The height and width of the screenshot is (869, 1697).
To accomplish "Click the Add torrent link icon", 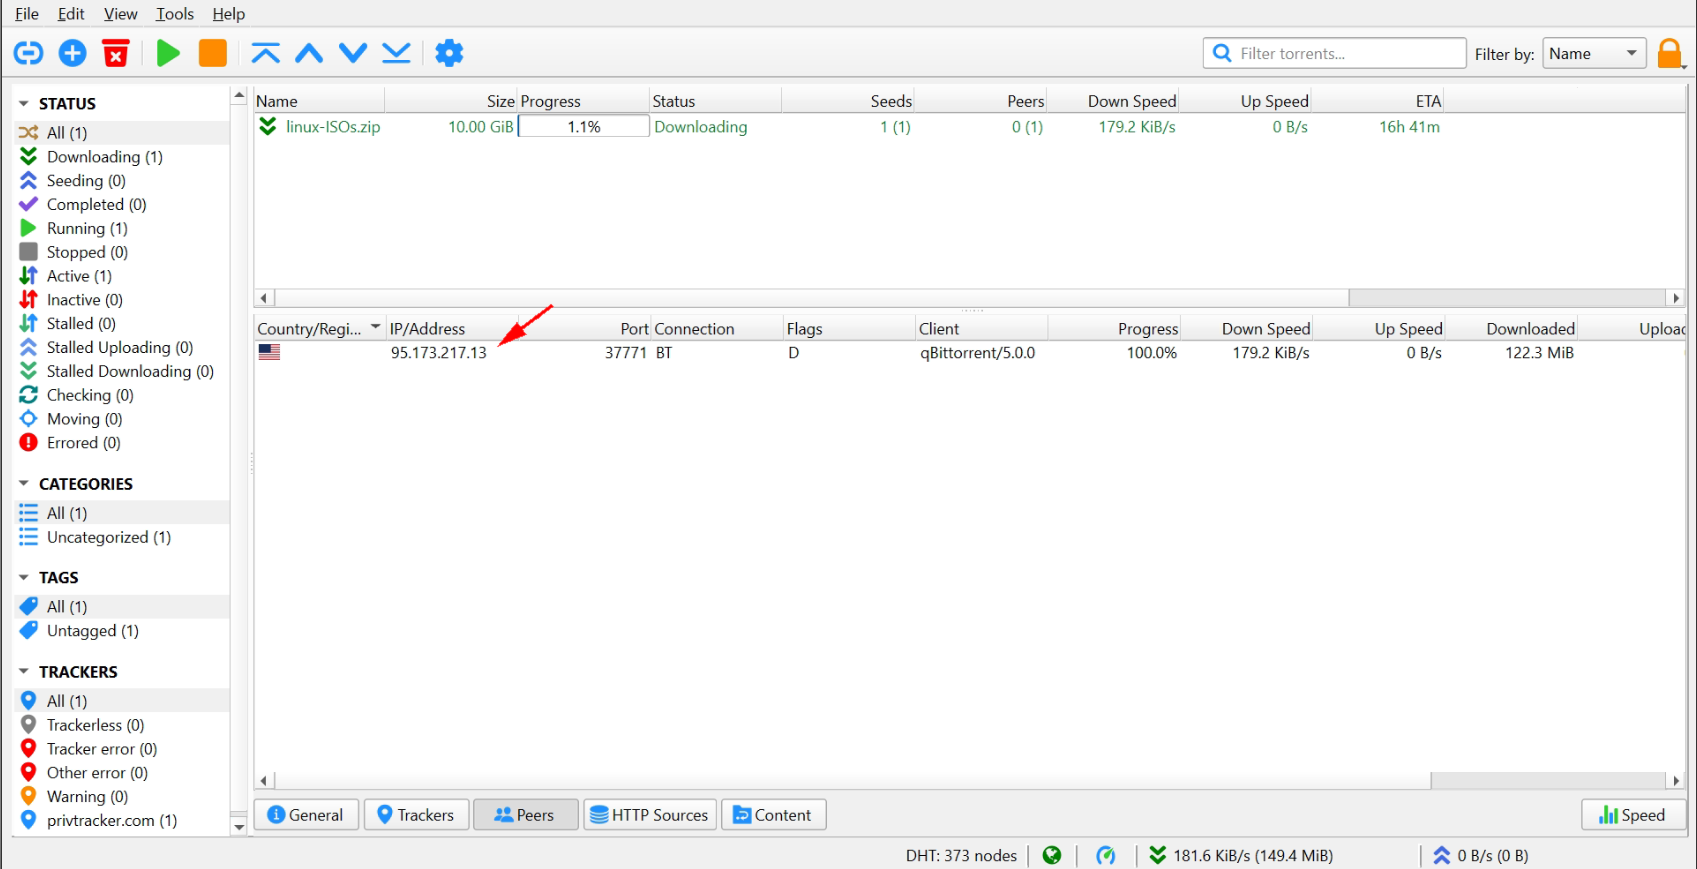I will pyautogui.click(x=28, y=53).
